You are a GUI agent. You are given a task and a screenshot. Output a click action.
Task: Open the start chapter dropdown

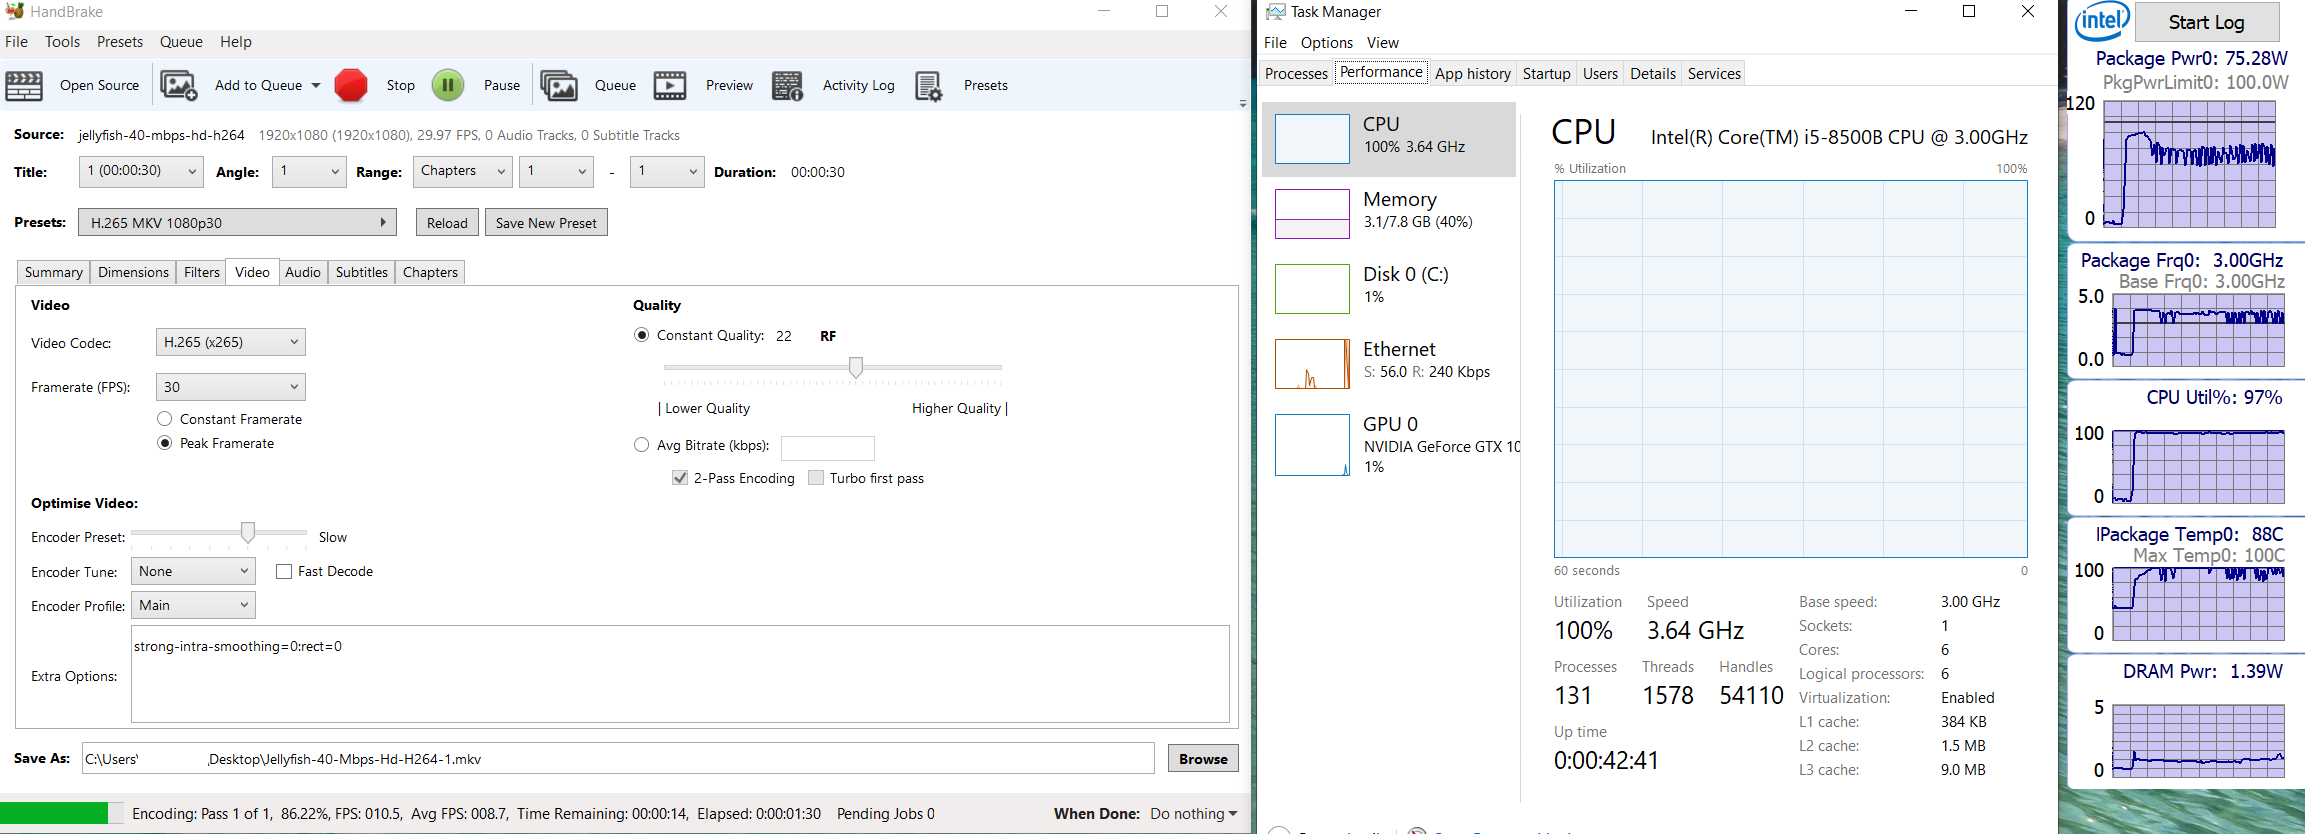557,171
